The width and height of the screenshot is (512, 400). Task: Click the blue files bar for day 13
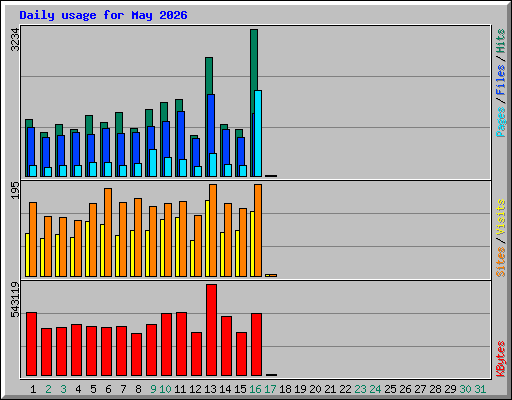211,124
